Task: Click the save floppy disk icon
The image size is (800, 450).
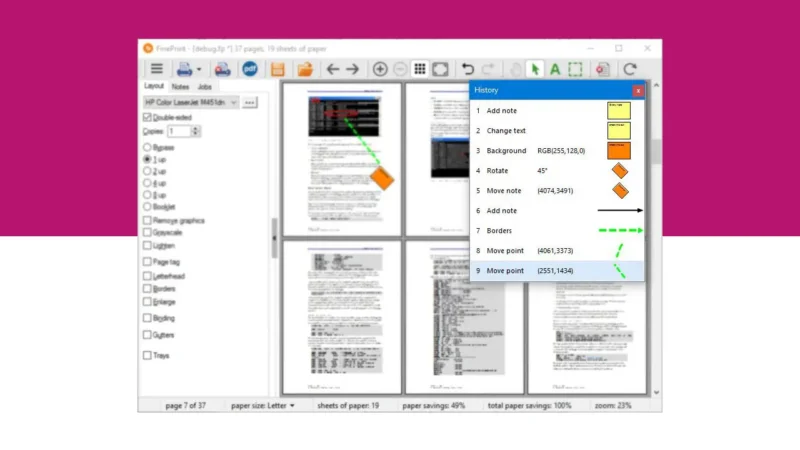Action: pos(278,69)
